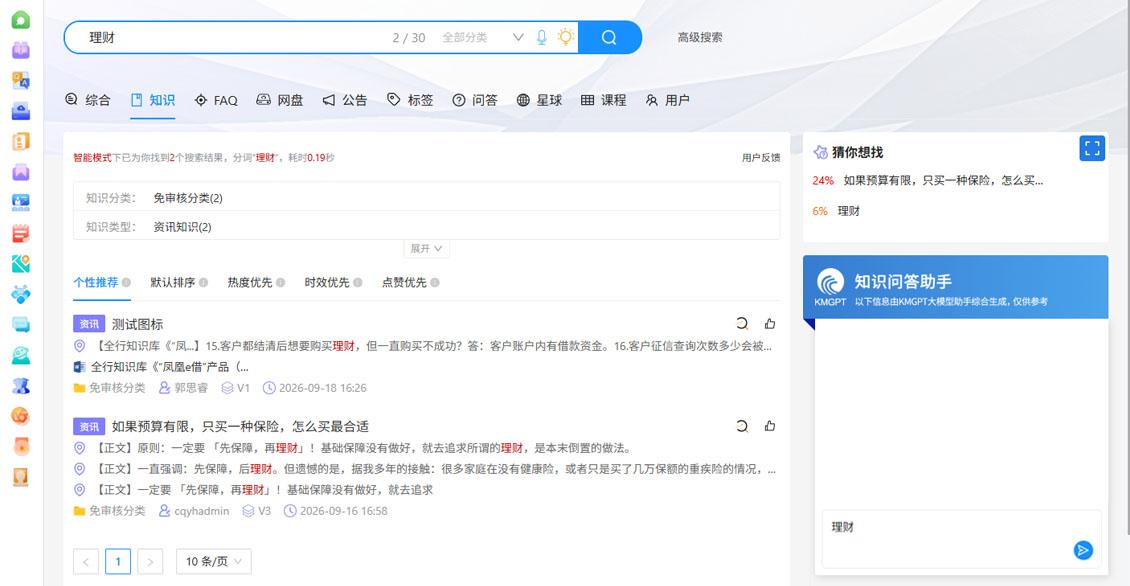Click the blue send arrow in assistant
This screenshot has height=586, width=1130.
coord(1082,550)
